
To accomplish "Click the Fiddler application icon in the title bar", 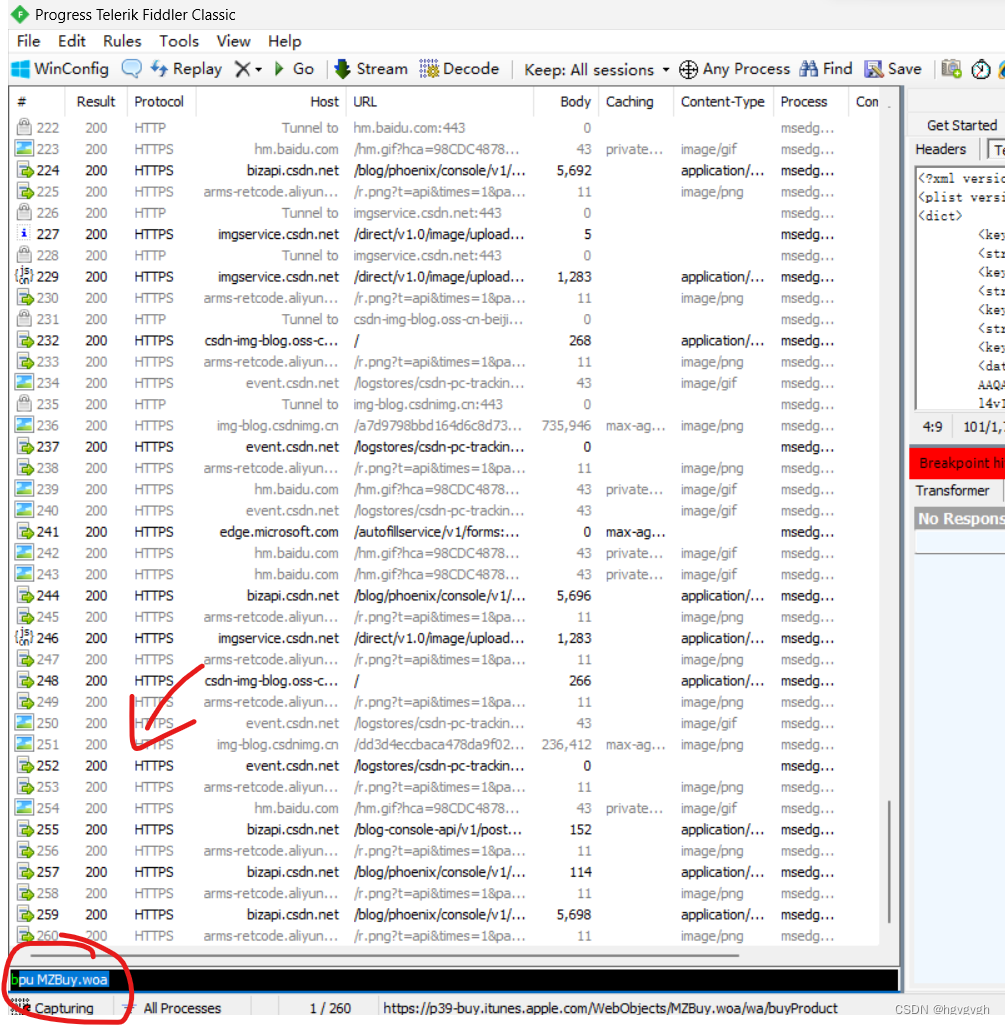I will [x=19, y=14].
